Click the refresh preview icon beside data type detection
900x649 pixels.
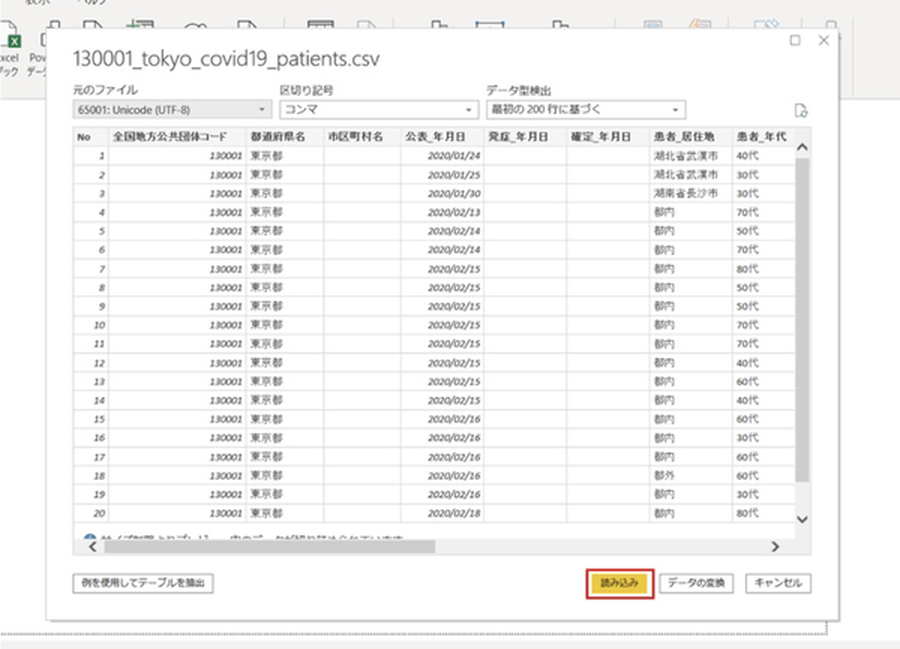click(x=800, y=111)
